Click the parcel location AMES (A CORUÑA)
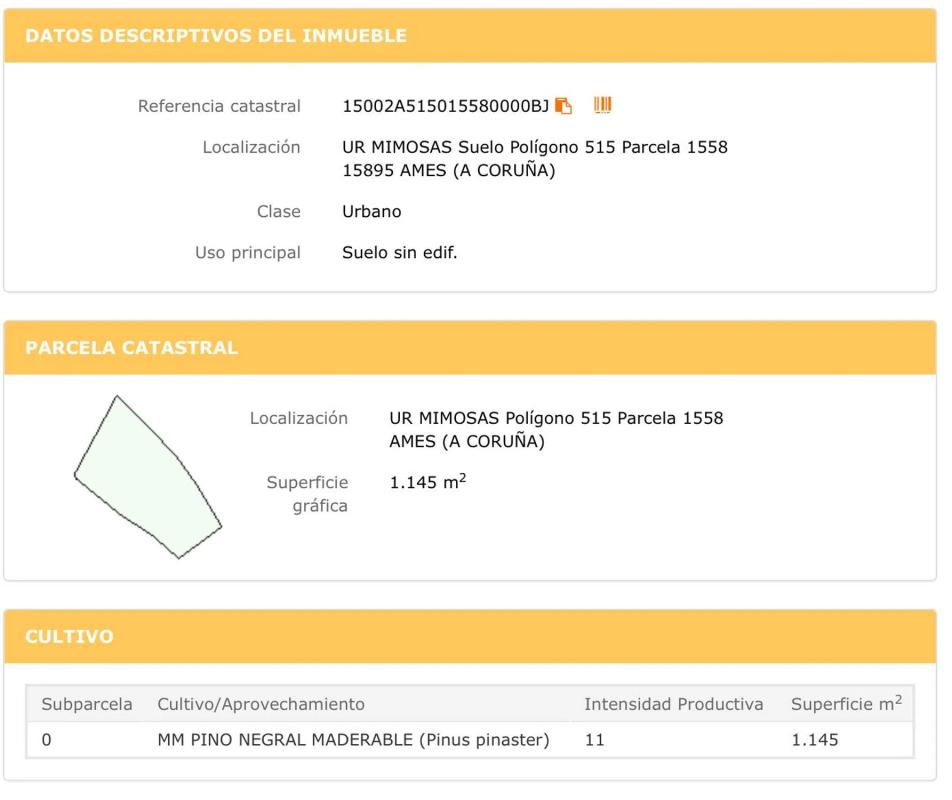 coord(466,442)
